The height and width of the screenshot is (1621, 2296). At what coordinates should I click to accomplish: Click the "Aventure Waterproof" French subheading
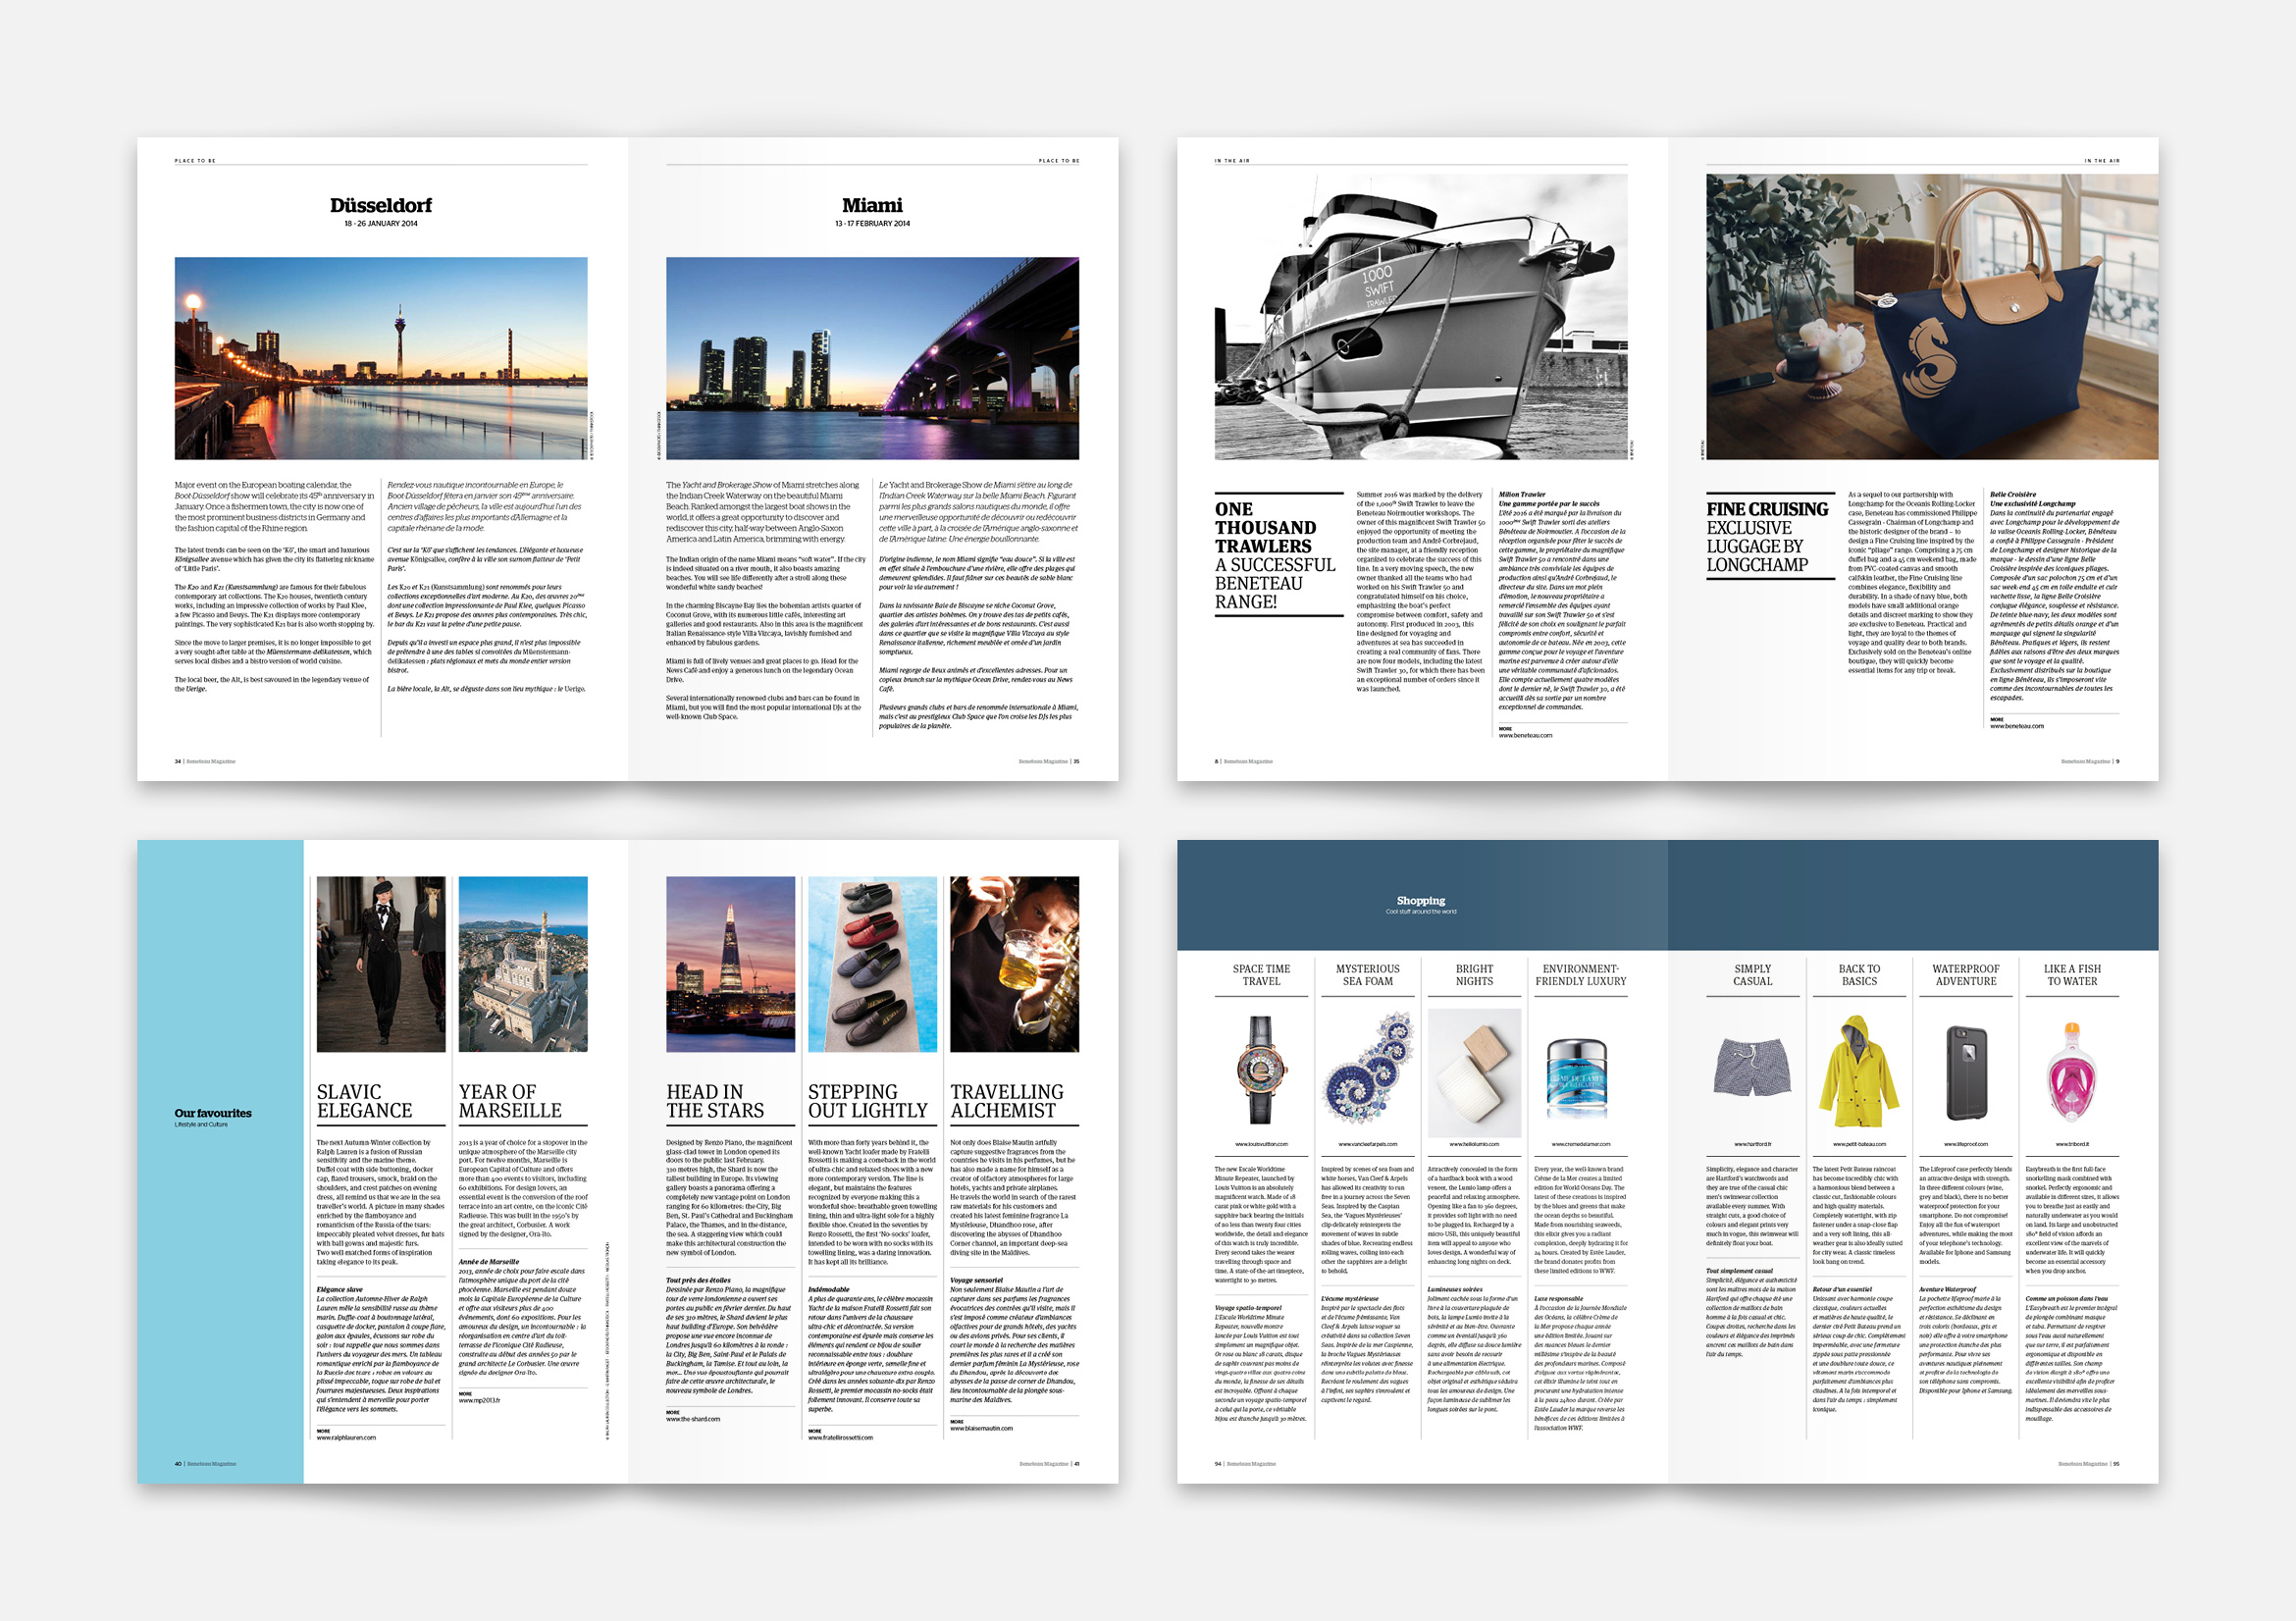[x=1948, y=1290]
